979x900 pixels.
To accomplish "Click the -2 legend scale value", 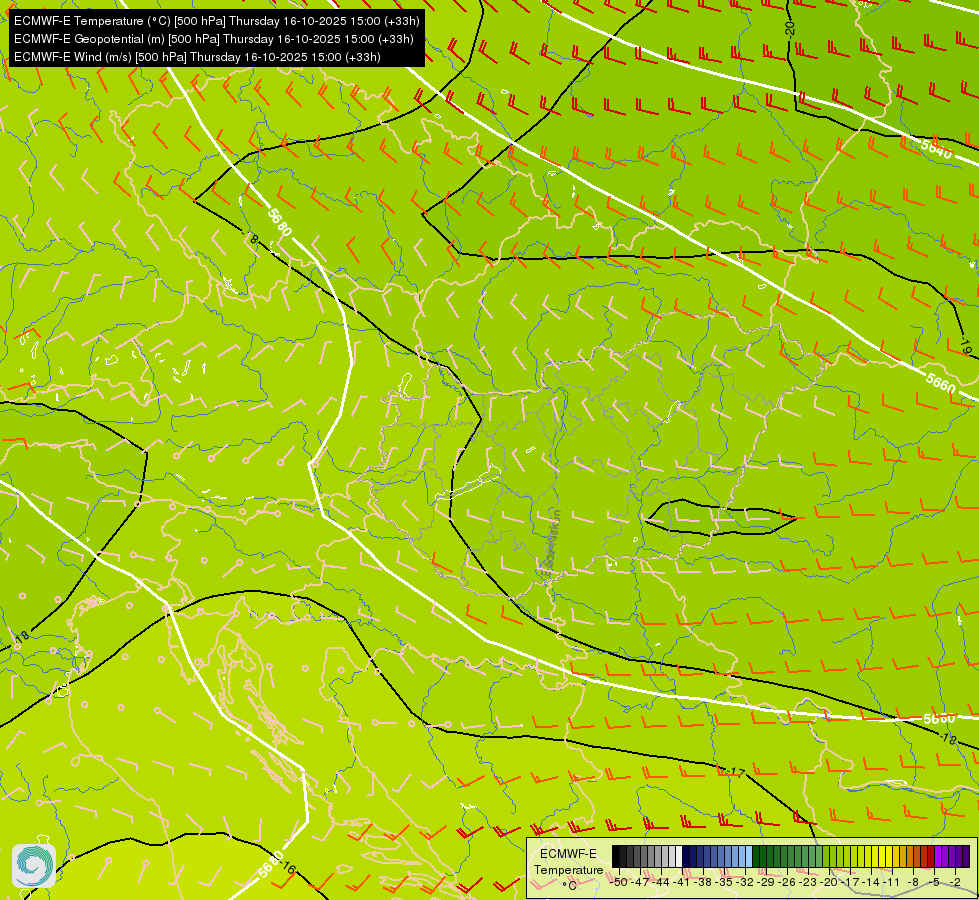I will 955,883.
